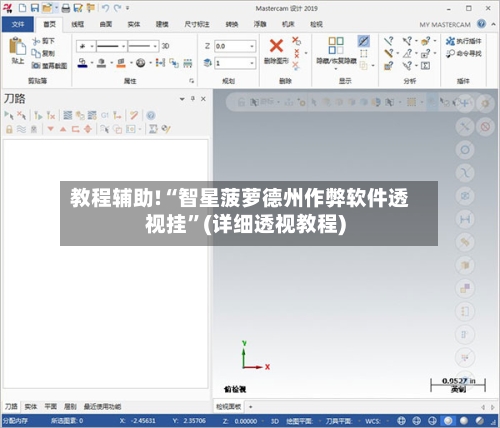
Task: Open the Toolpaths panel options dropdown arrow
Action: (x=182, y=99)
